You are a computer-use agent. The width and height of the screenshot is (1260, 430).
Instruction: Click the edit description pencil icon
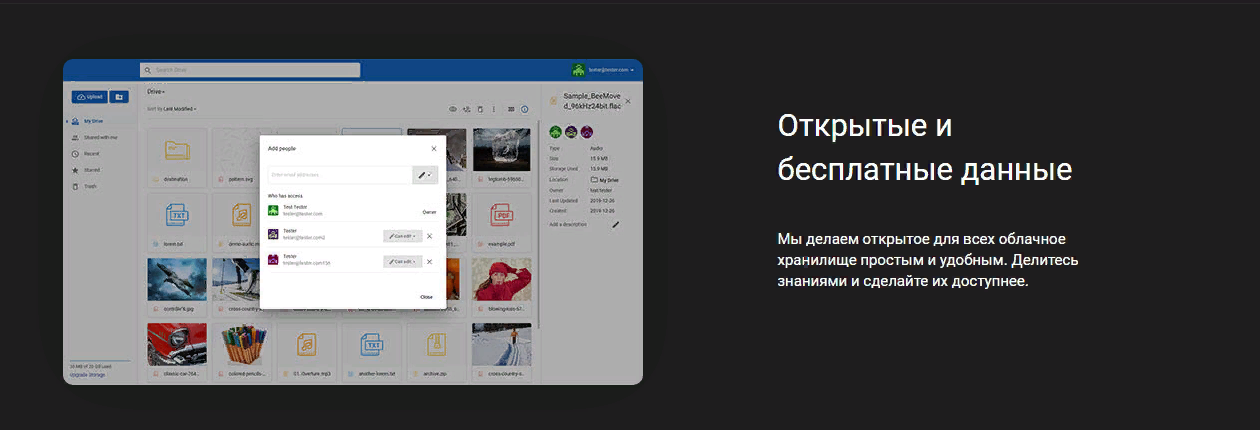click(x=616, y=225)
